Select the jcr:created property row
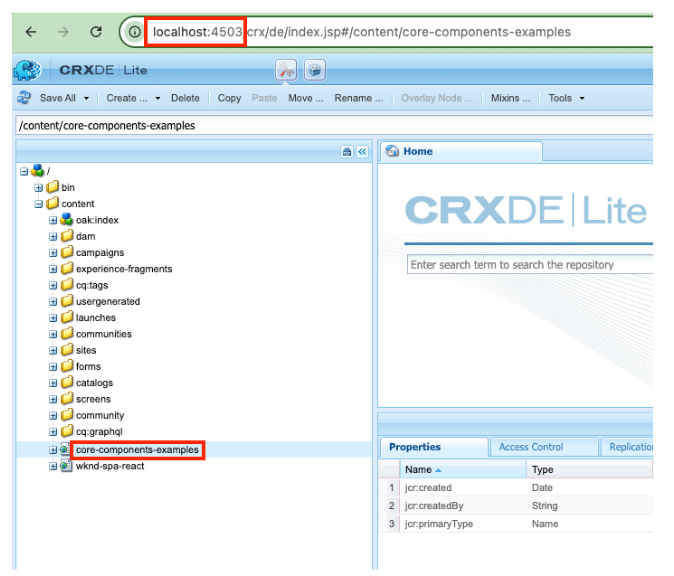Image resolution: width=674 pixels, height=576 pixels. pyautogui.click(x=516, y=487)
